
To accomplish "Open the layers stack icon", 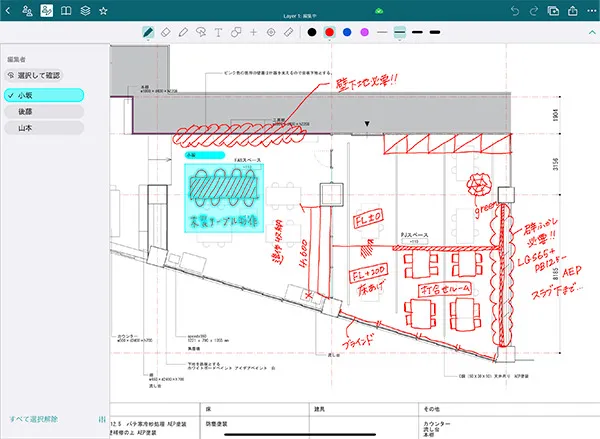I will coord(85,11).
